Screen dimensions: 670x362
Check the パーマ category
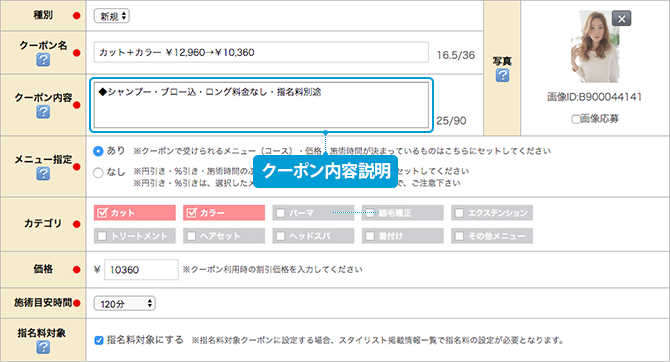pos(313,213)
